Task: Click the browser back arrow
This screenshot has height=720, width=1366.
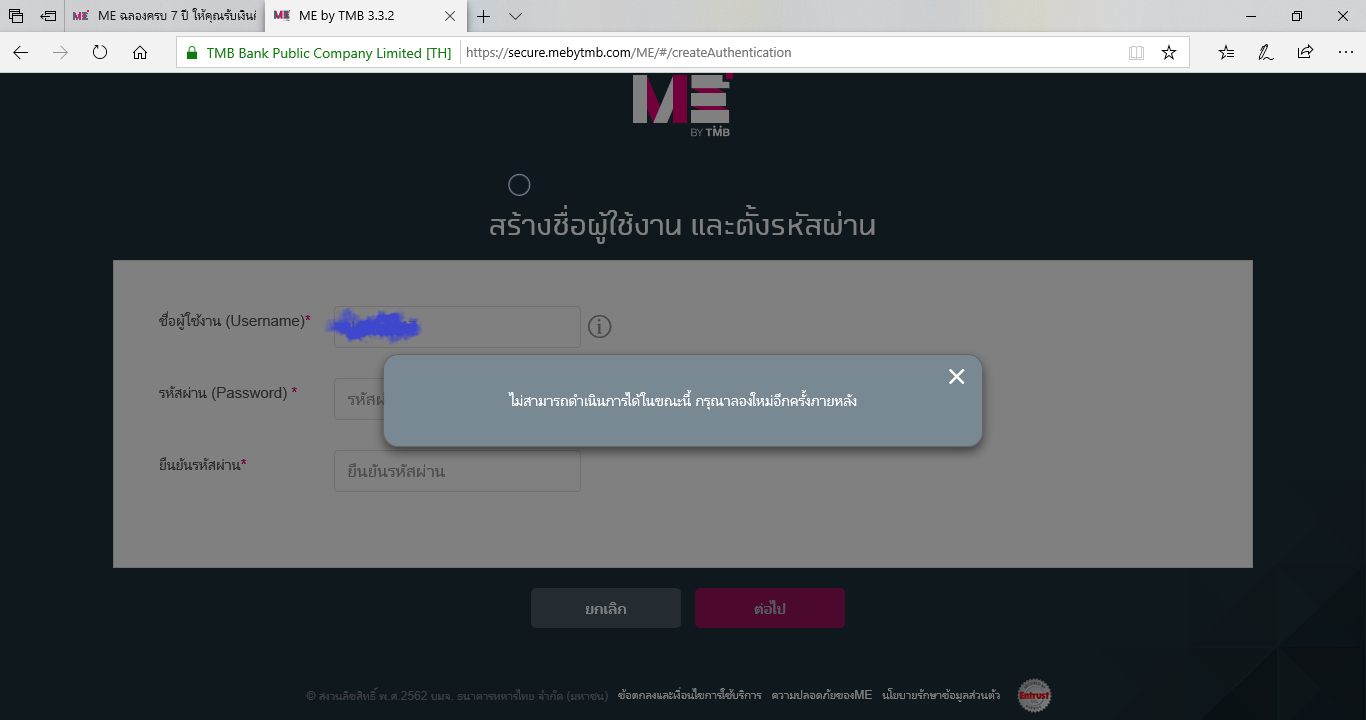Action: point(20,53)
